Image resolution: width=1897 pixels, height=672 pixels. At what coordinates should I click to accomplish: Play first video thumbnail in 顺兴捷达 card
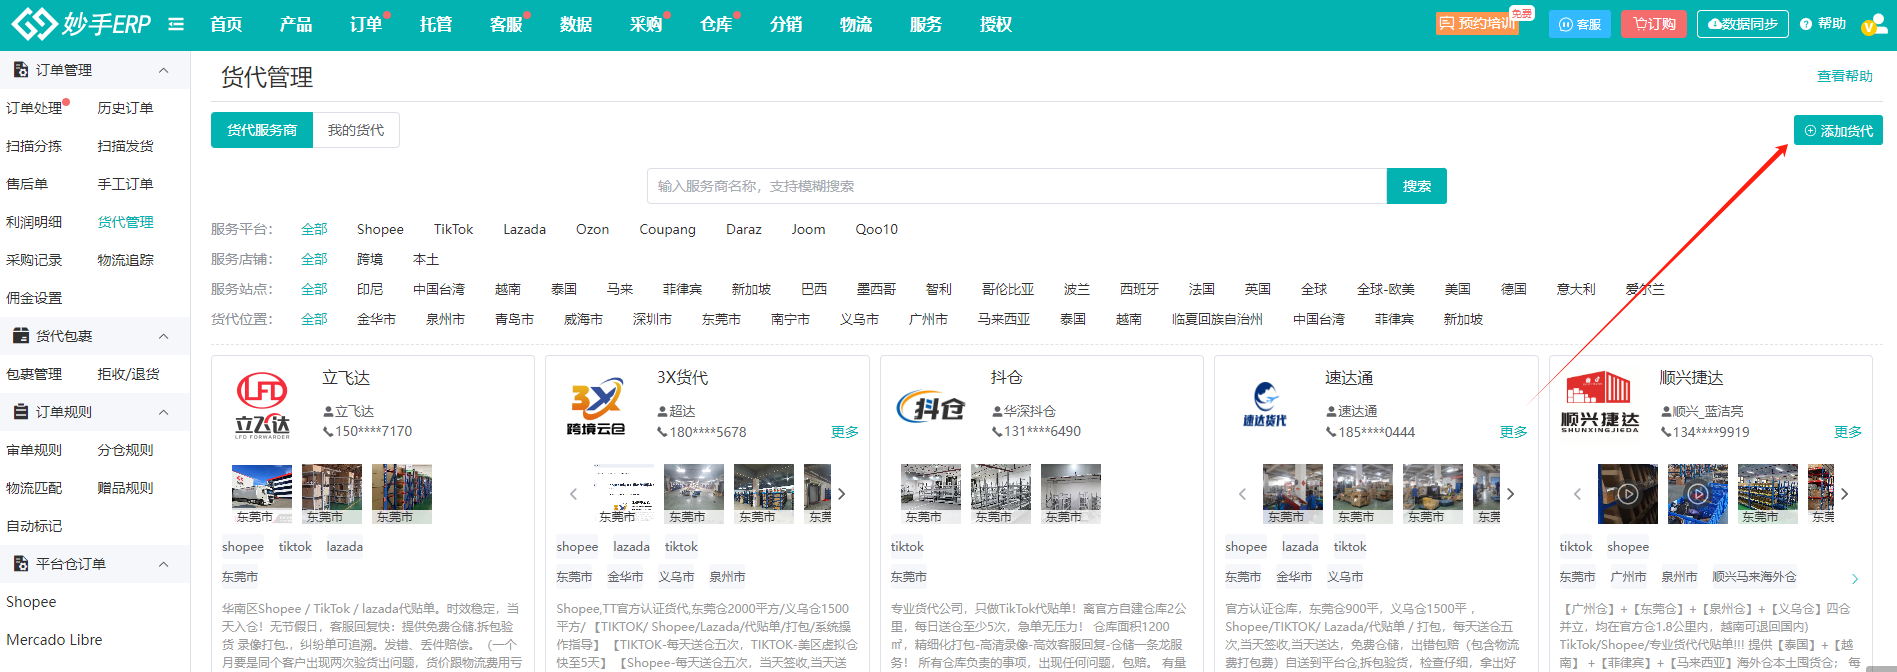coord(1628,494)
